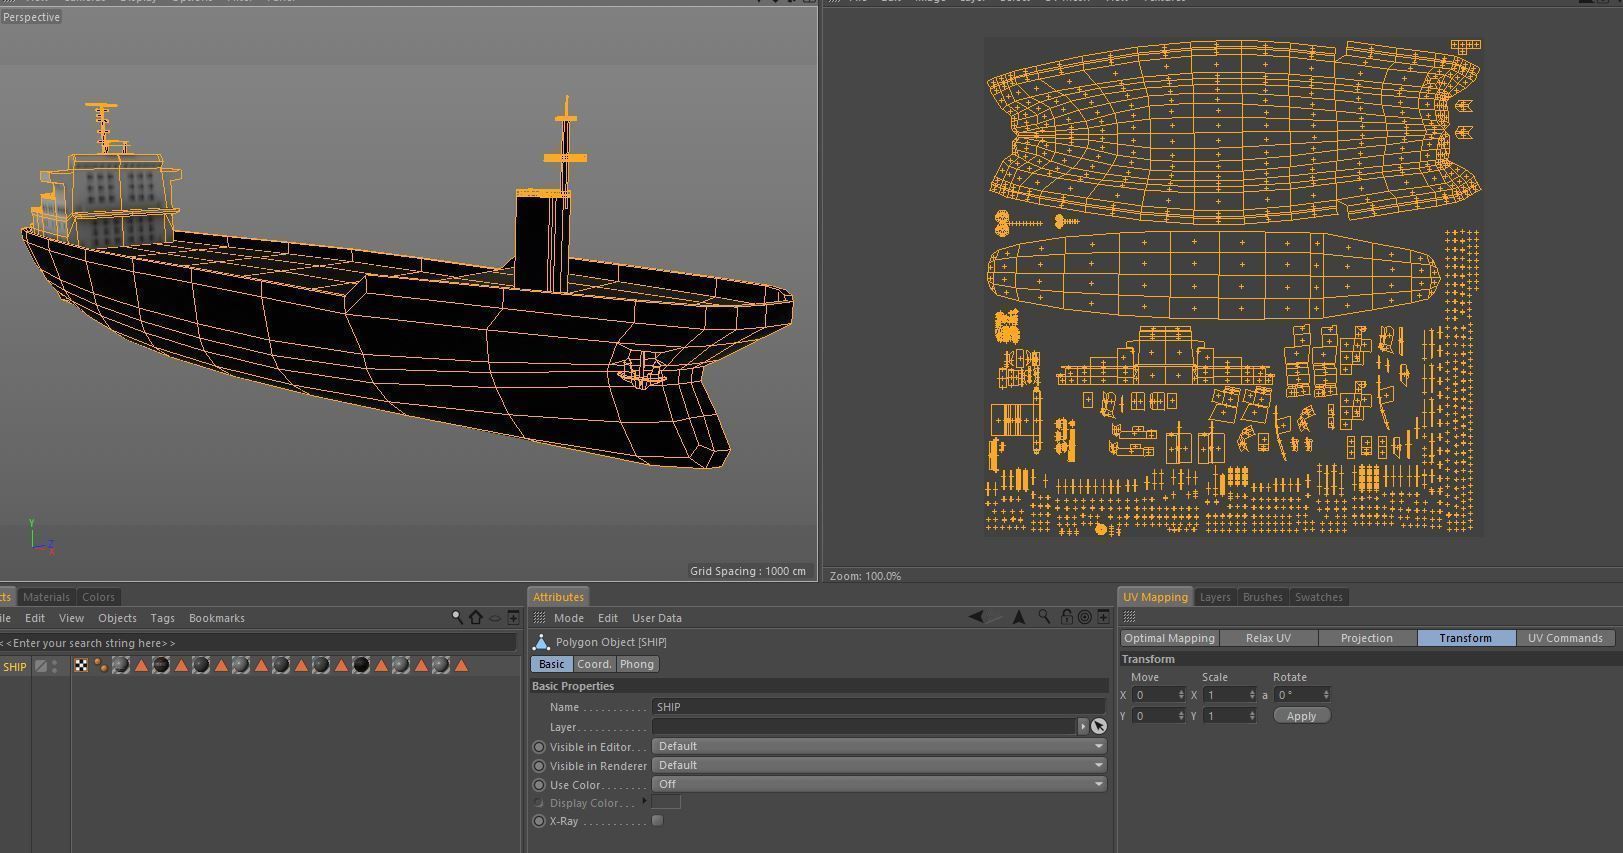
Task: Open the Object Manager search magnifier icon
Action: 457,618
